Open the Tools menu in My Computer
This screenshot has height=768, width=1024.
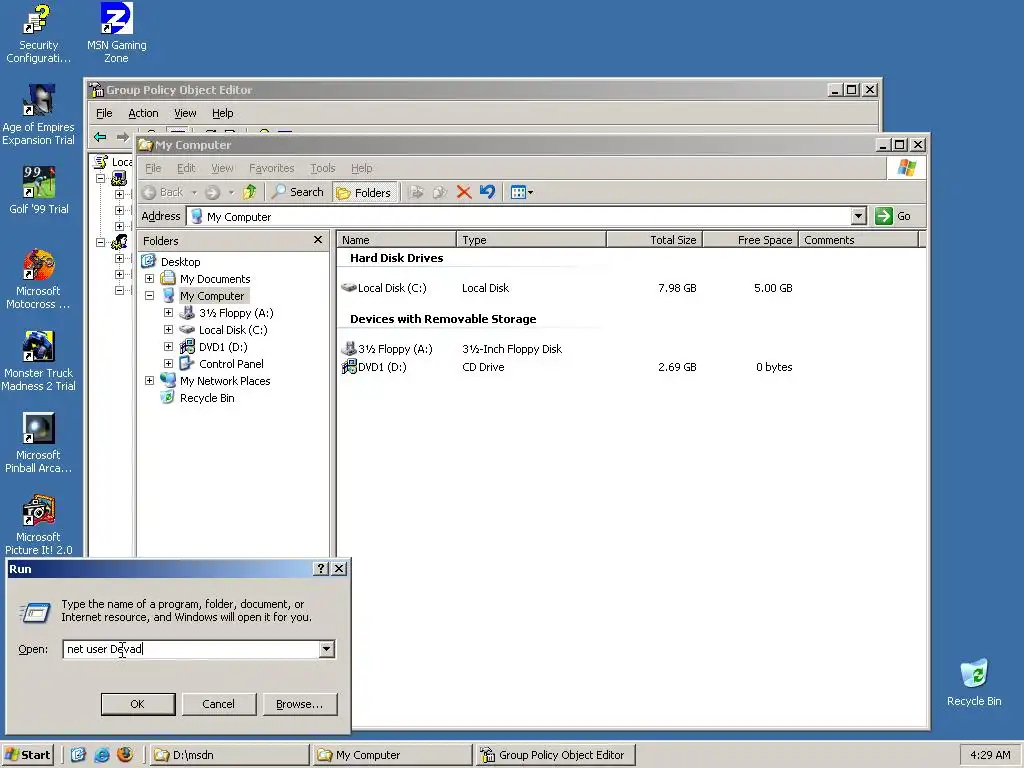pos(323,168)
